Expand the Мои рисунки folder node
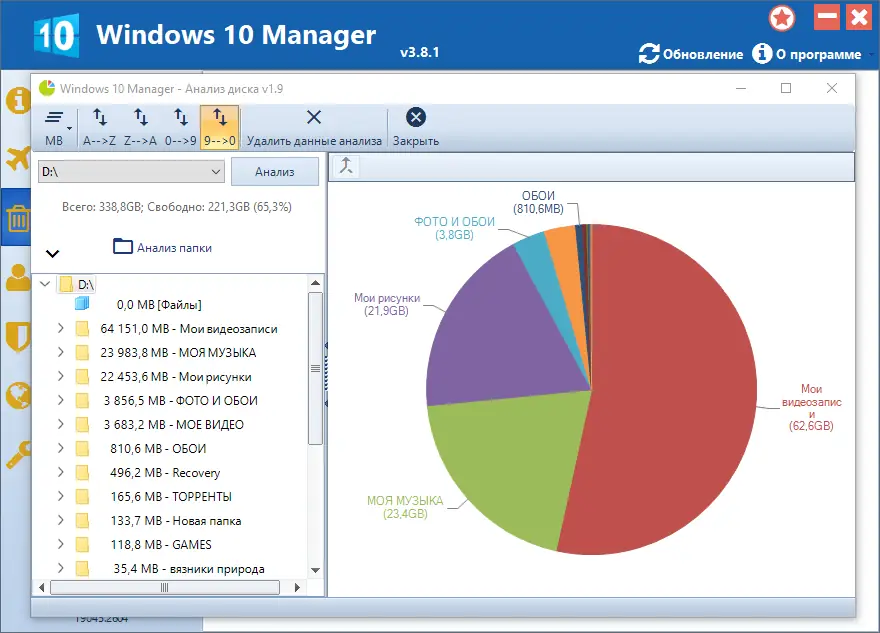The height and width of the screenshot is (633, 880). click(x=61, y=377)
